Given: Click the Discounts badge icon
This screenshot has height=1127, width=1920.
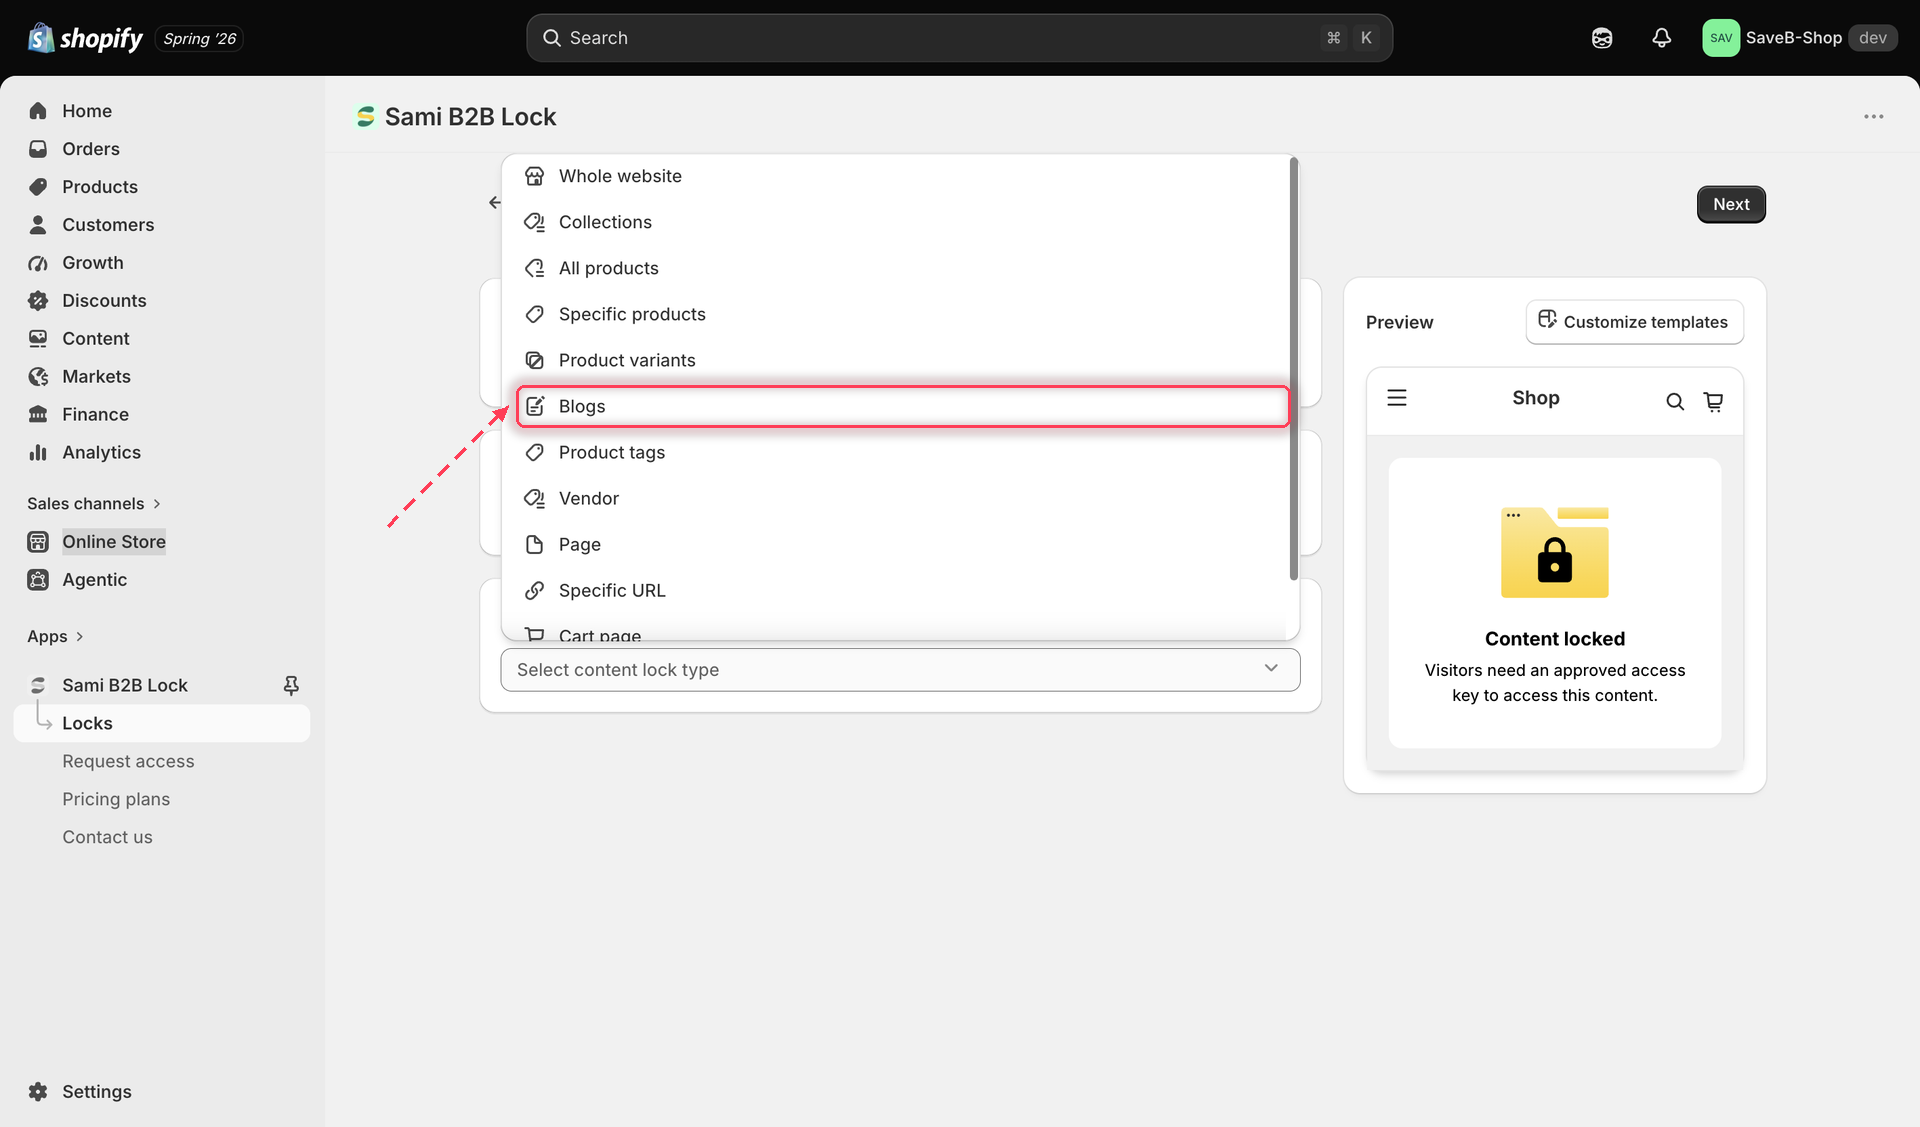Looking at the screenshot, I should [38, 301].
